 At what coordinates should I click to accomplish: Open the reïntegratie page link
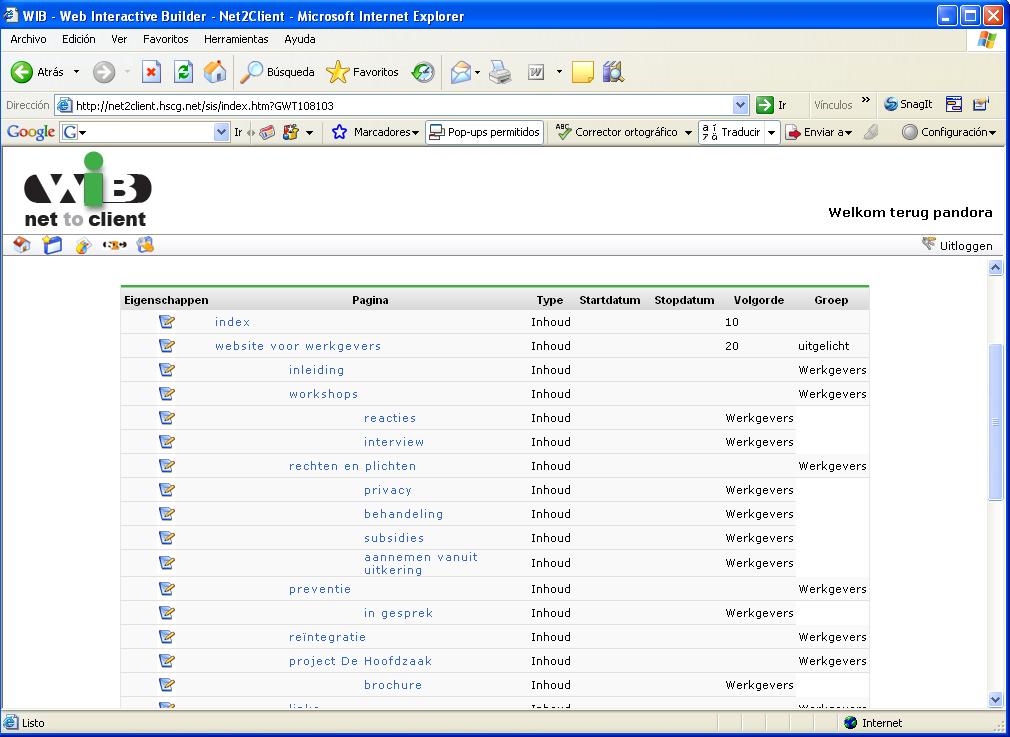coord(327,637)
